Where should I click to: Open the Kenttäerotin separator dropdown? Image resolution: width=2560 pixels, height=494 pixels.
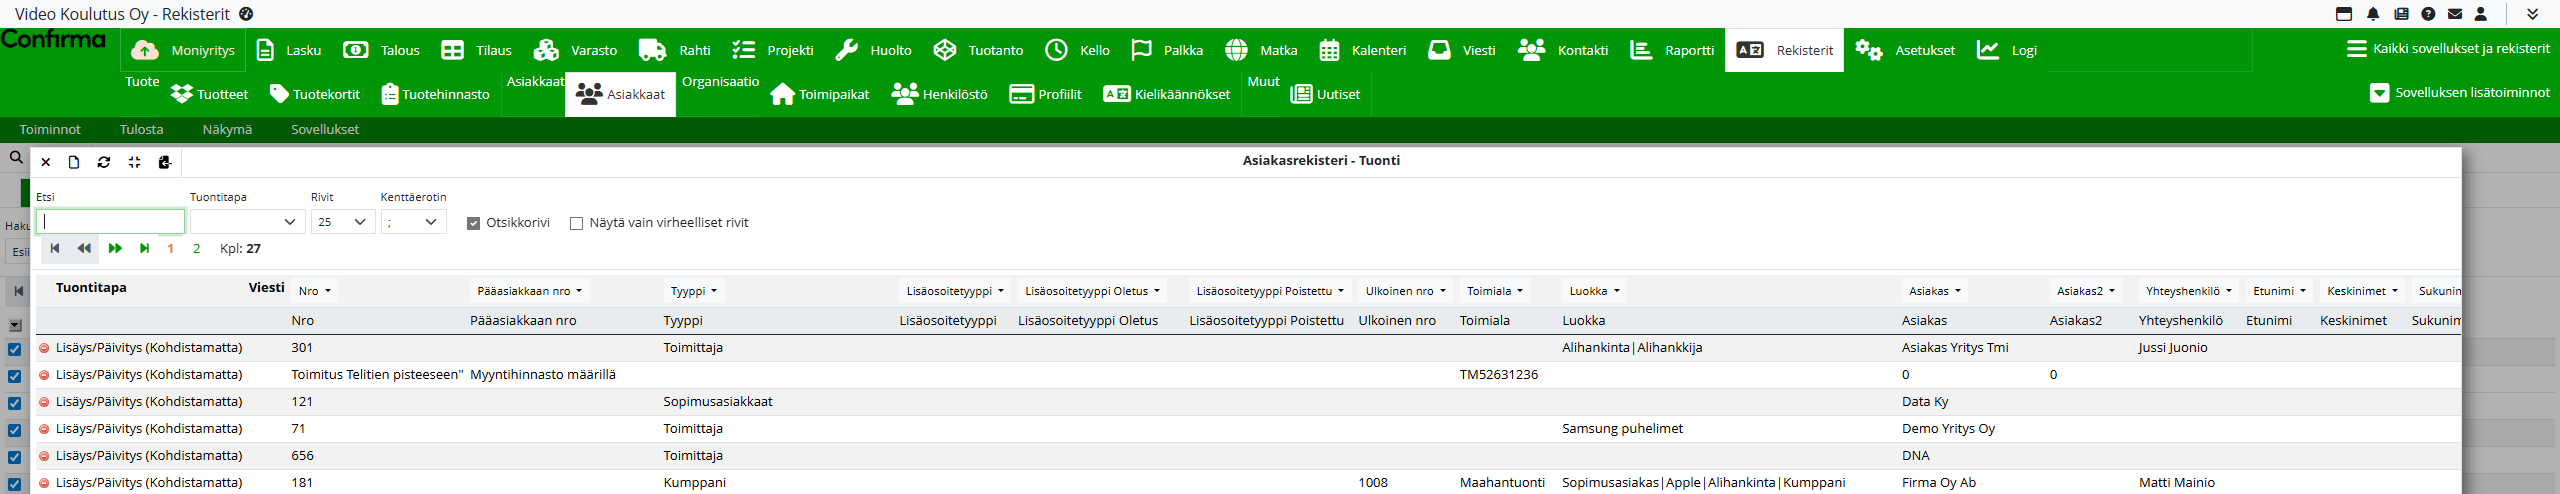point(413,222)
